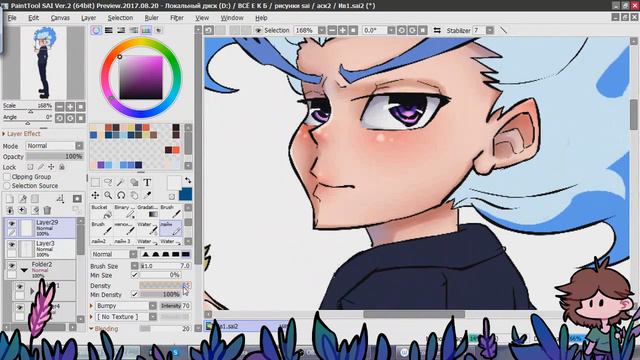Zoom out using navigator minus button

click(60, 107)
